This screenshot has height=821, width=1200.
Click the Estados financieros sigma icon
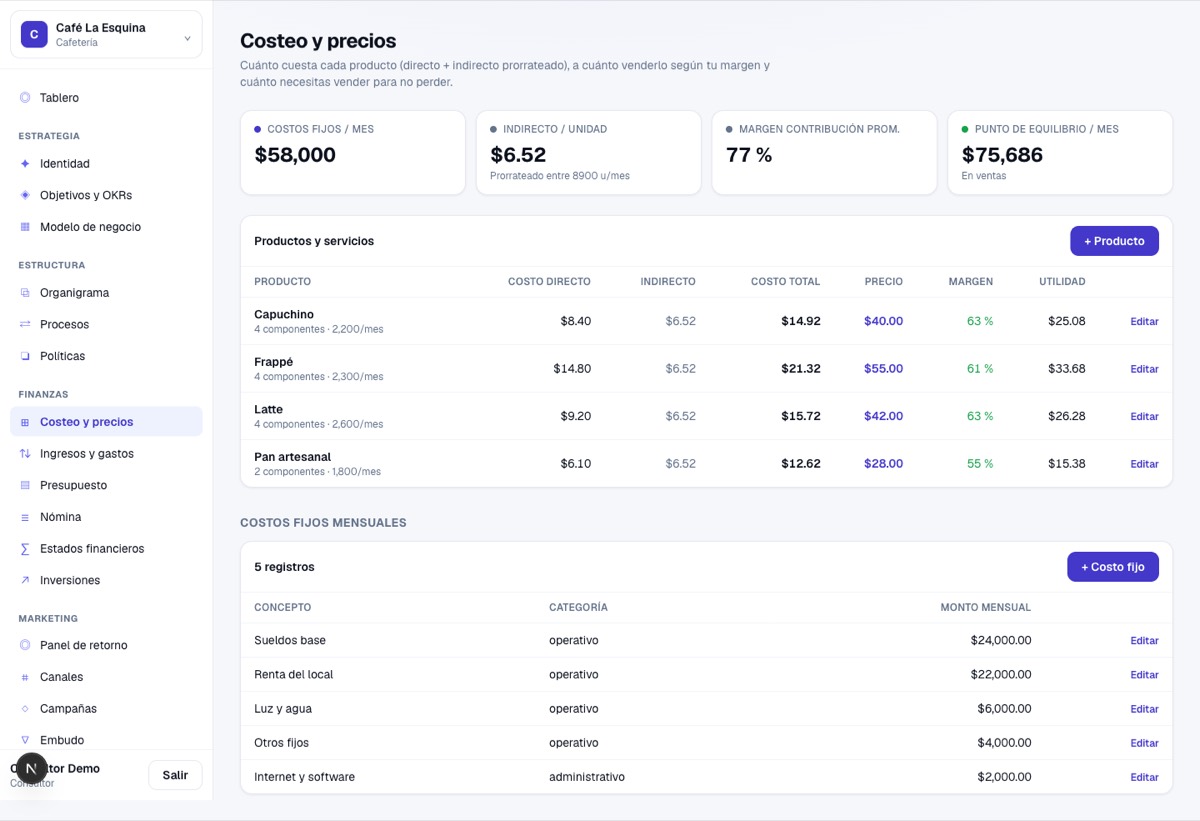point(25,549)
